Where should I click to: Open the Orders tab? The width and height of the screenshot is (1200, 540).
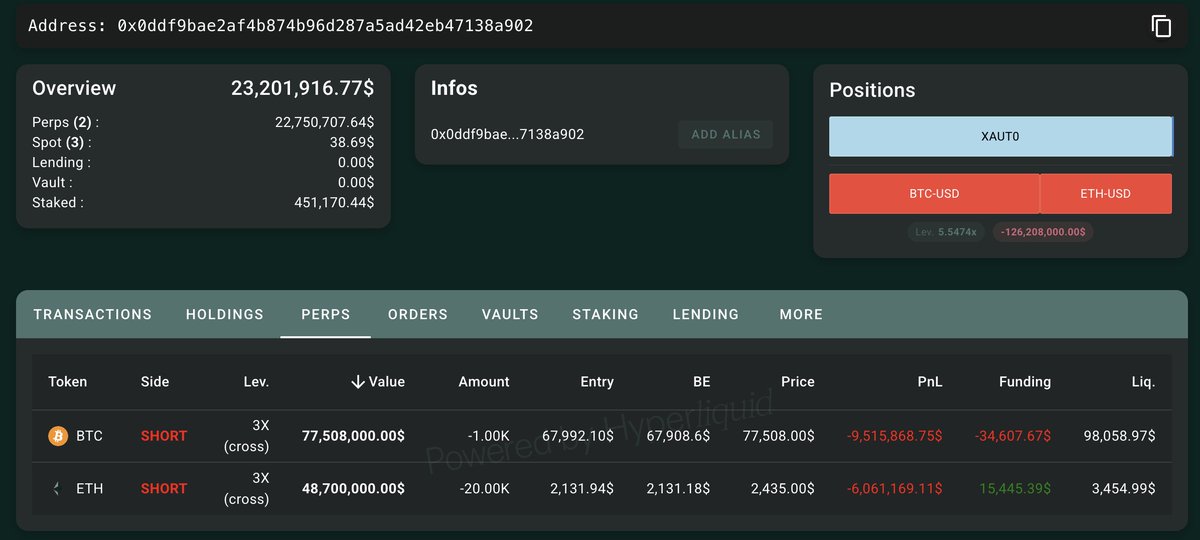coord(418,314)
